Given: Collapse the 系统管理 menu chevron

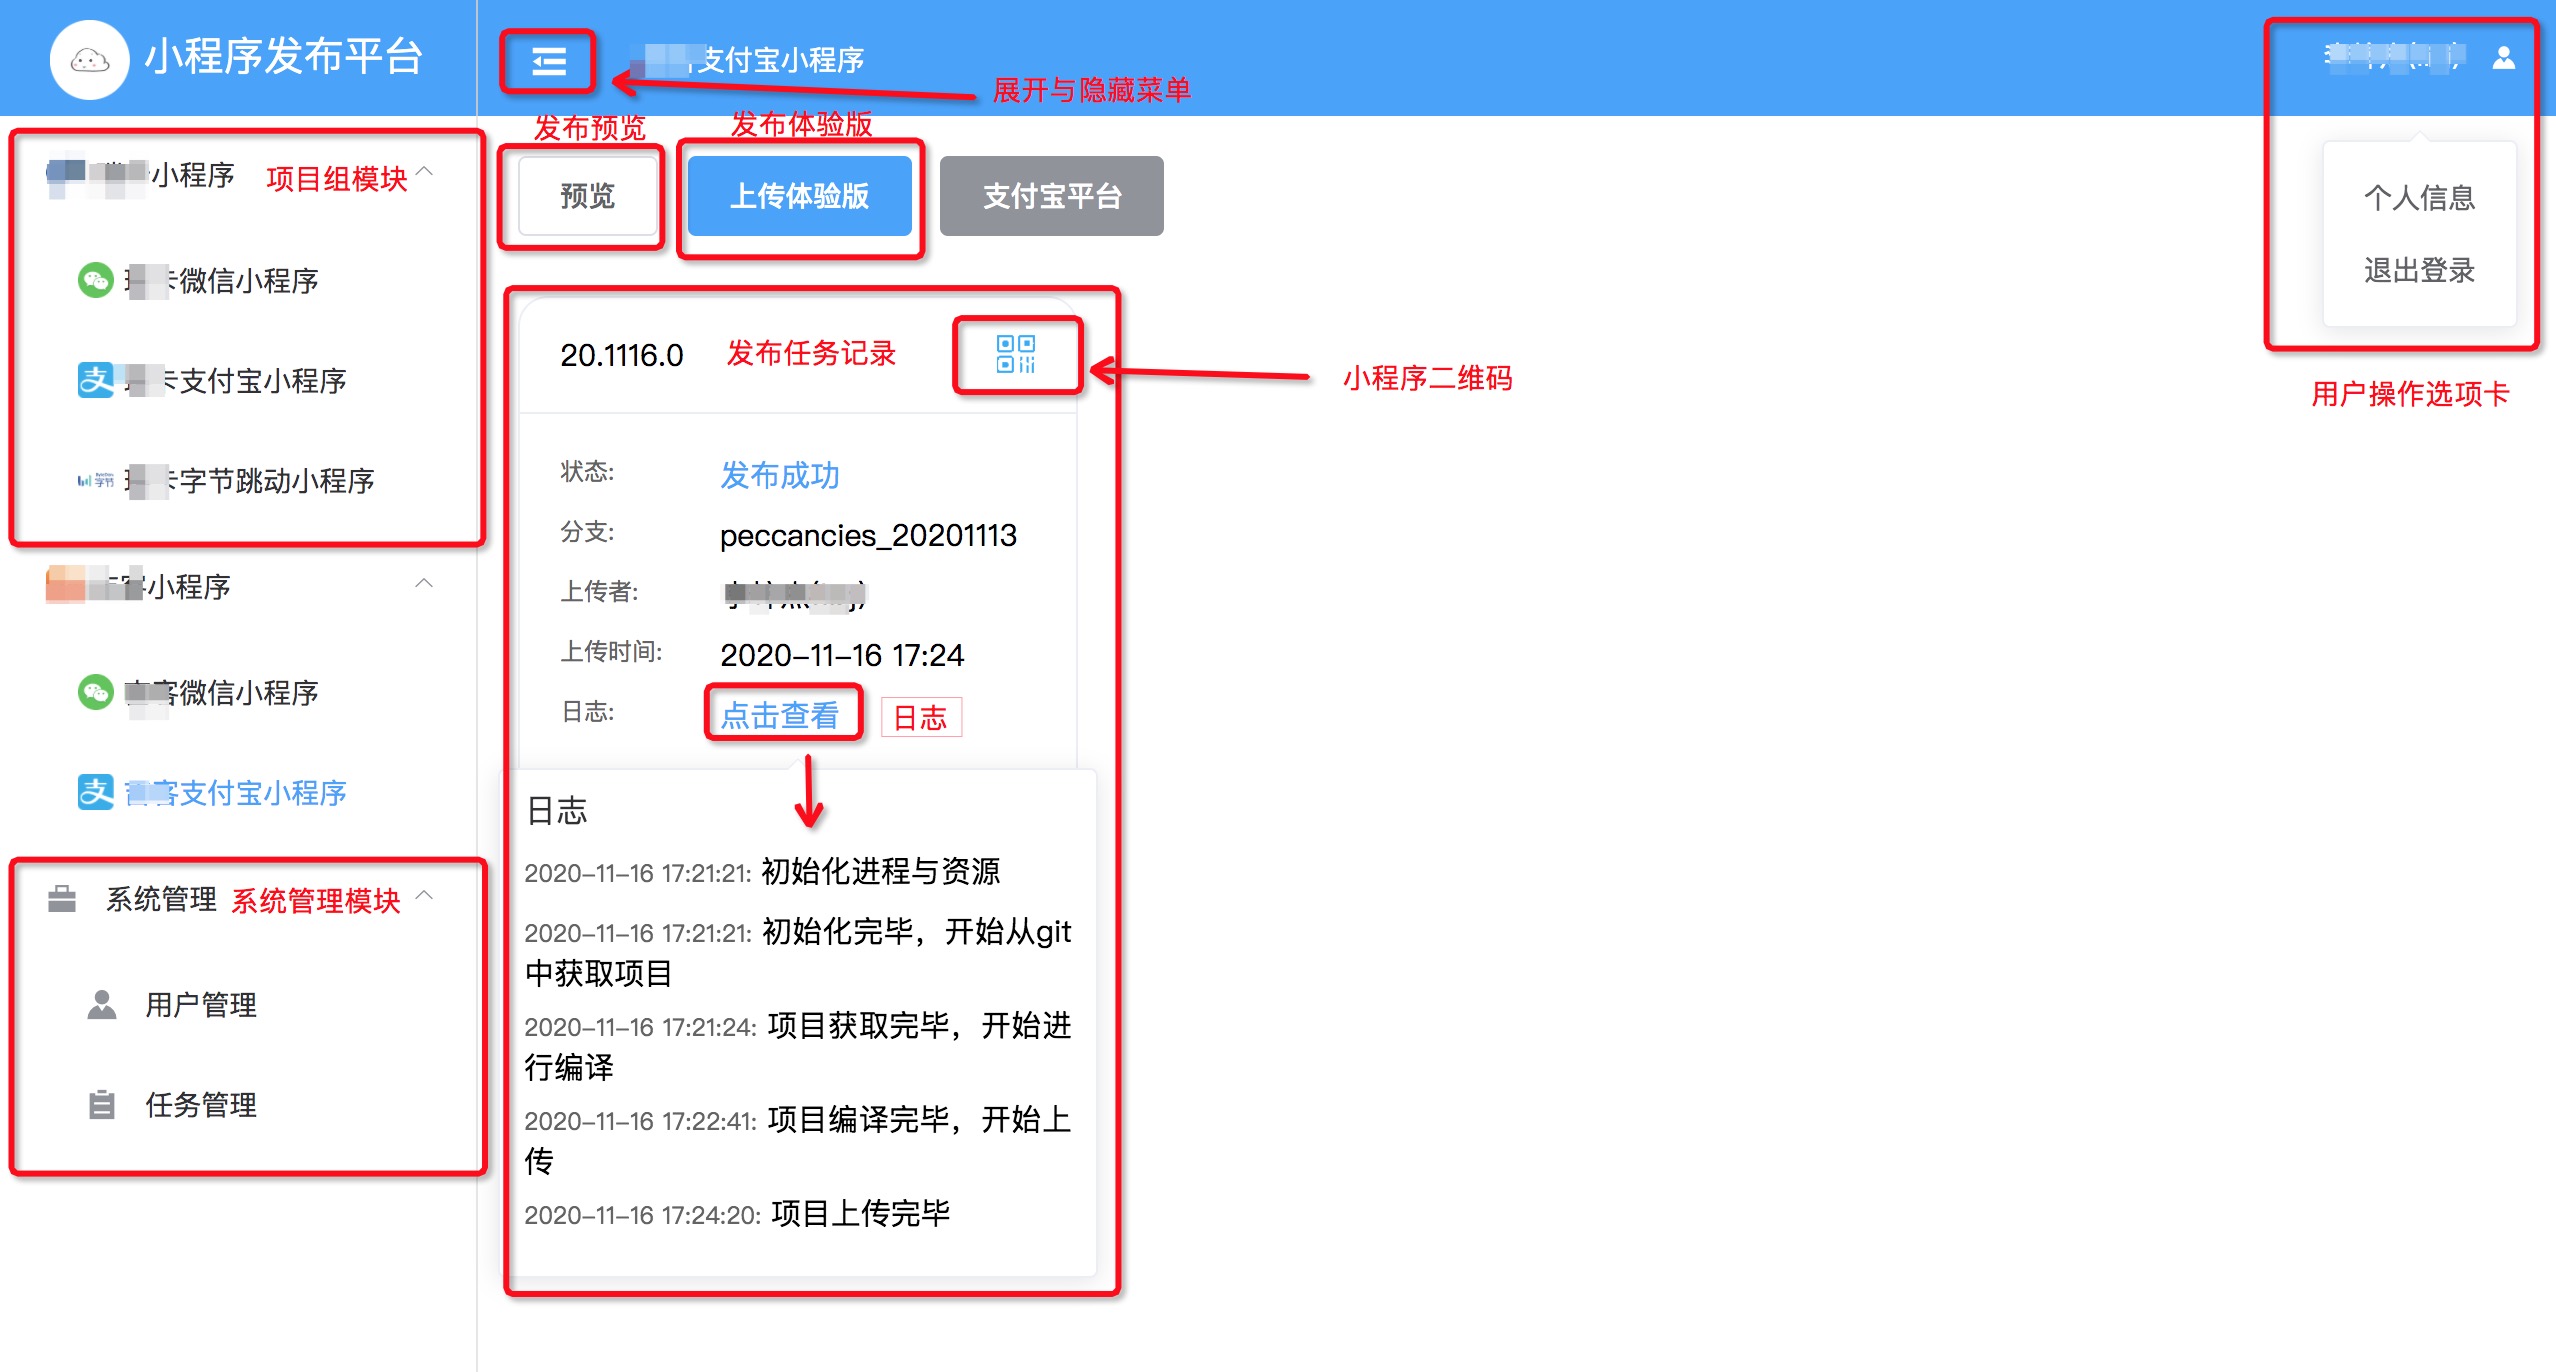Looking at the screenshot, I should click(424, 896).
